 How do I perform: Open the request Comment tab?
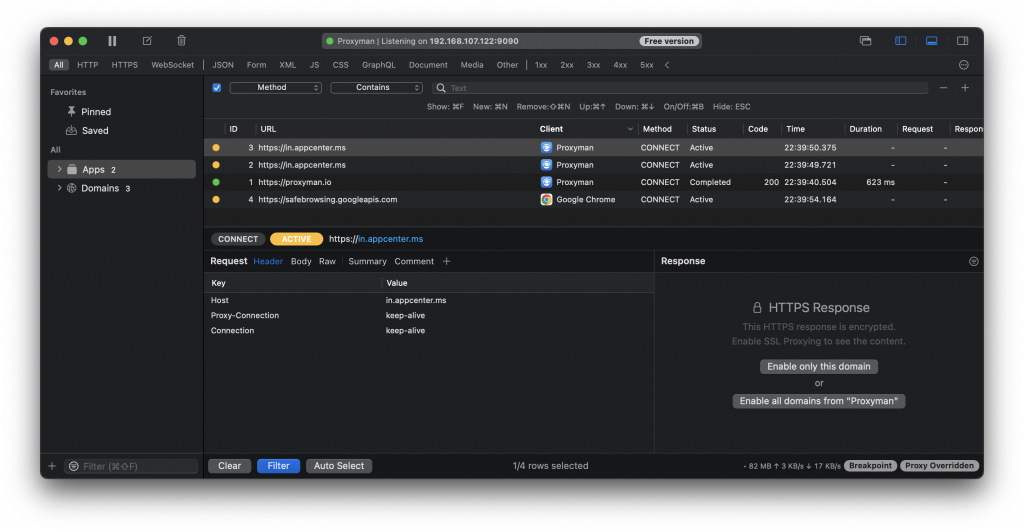tap(414, 261)
